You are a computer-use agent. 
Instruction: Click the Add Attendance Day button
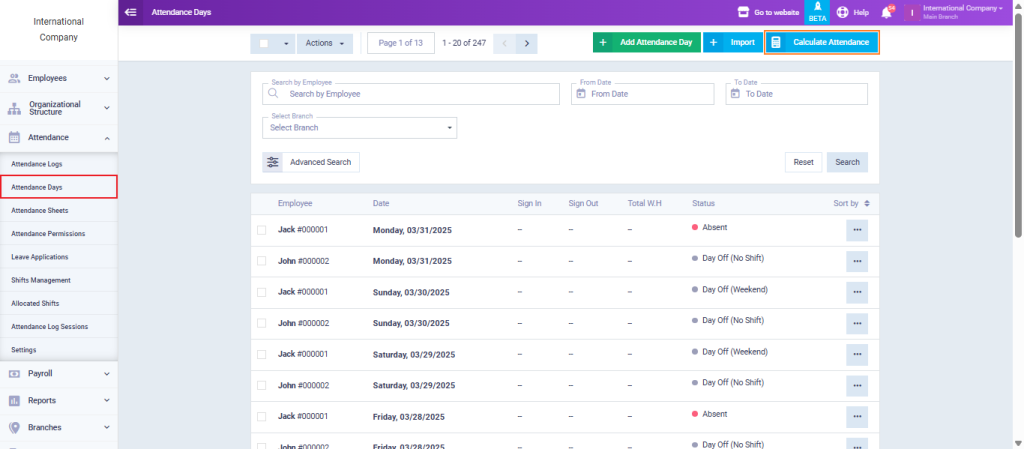647,42
